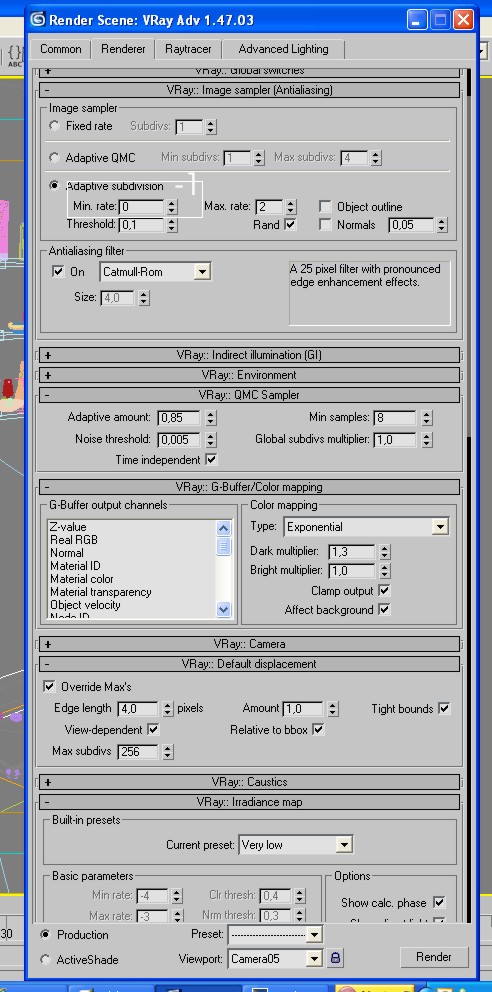Toggle the Rand checkbox

(290, 225)
